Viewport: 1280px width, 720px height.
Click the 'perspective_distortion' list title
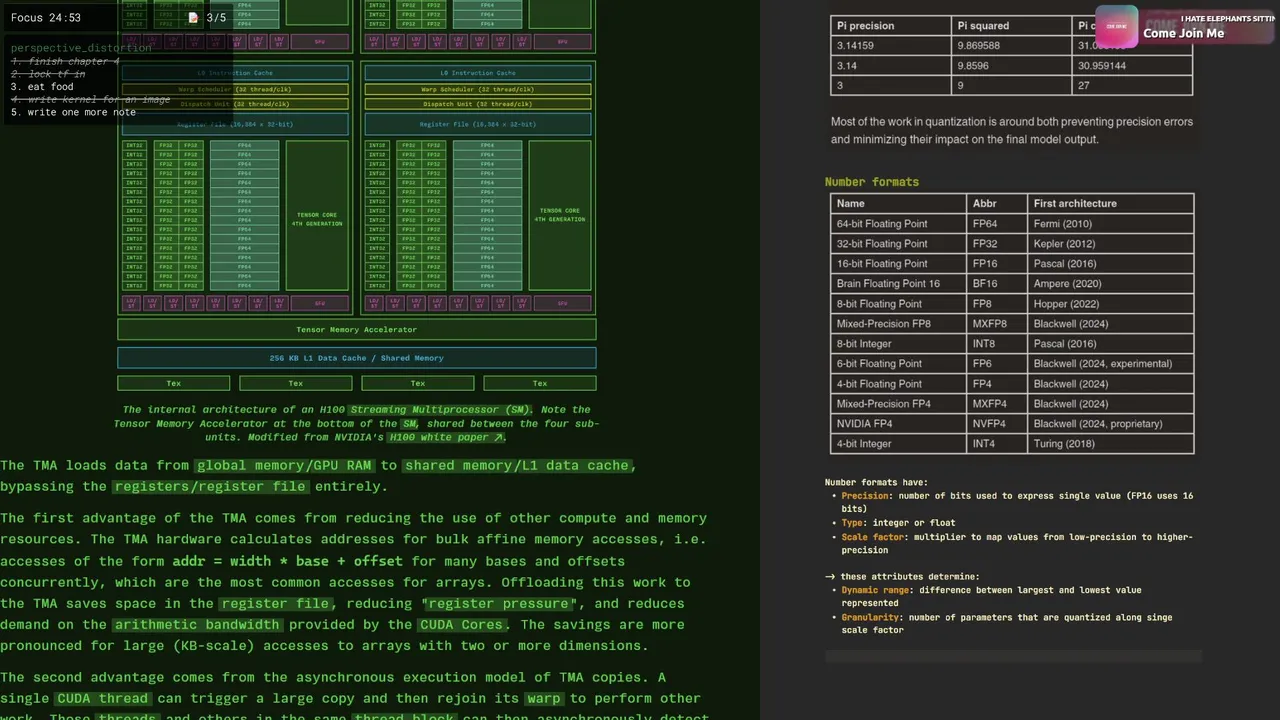(x=81, y=48)
